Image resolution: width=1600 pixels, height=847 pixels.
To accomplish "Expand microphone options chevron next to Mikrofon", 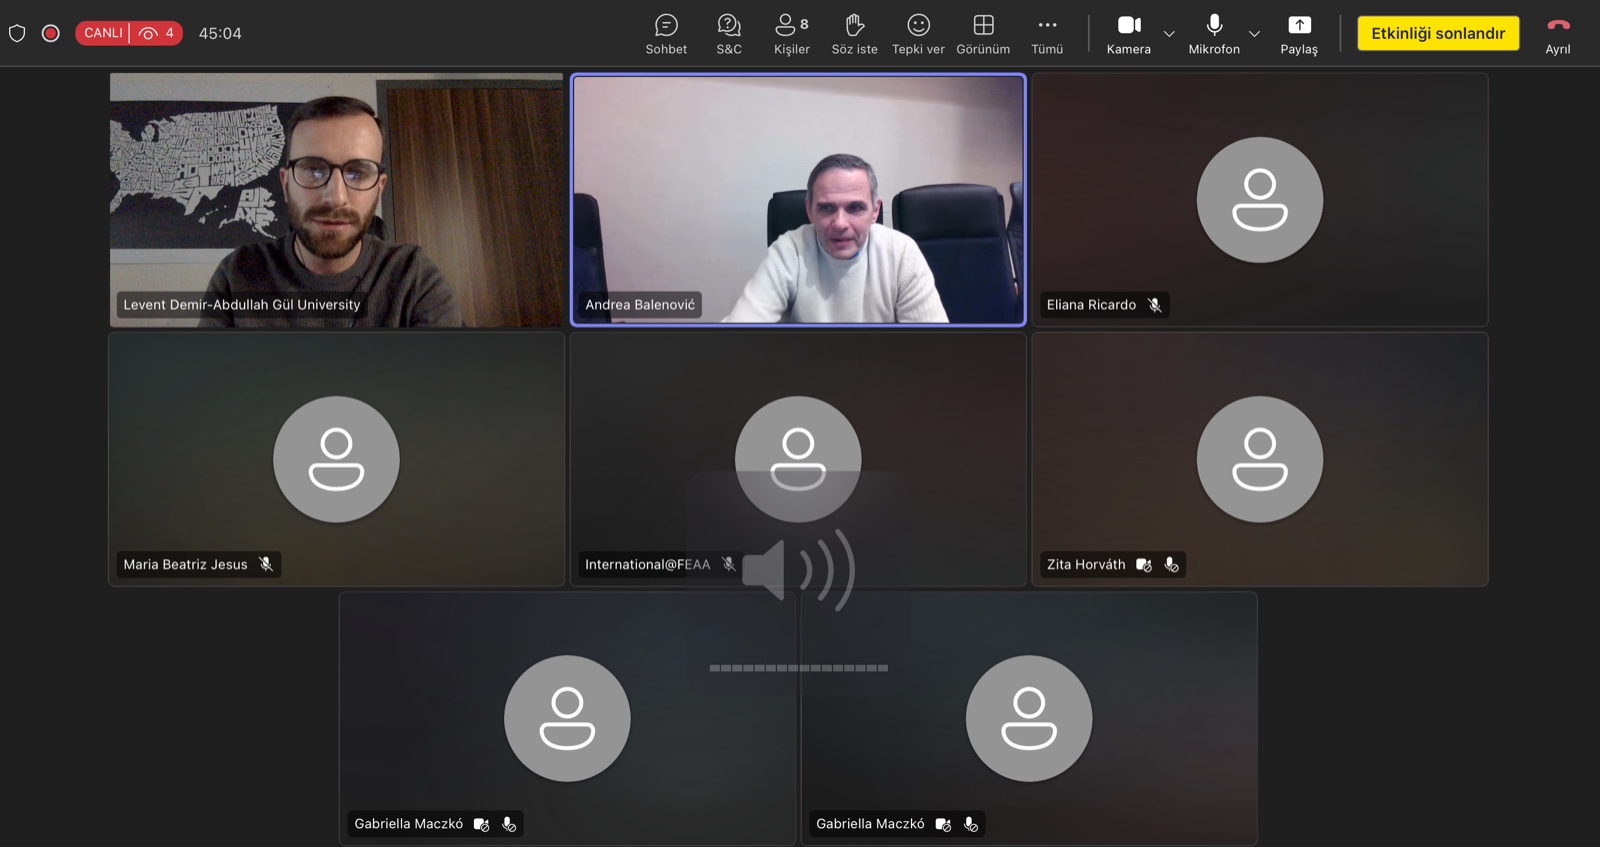I will tap(1254, 34).
